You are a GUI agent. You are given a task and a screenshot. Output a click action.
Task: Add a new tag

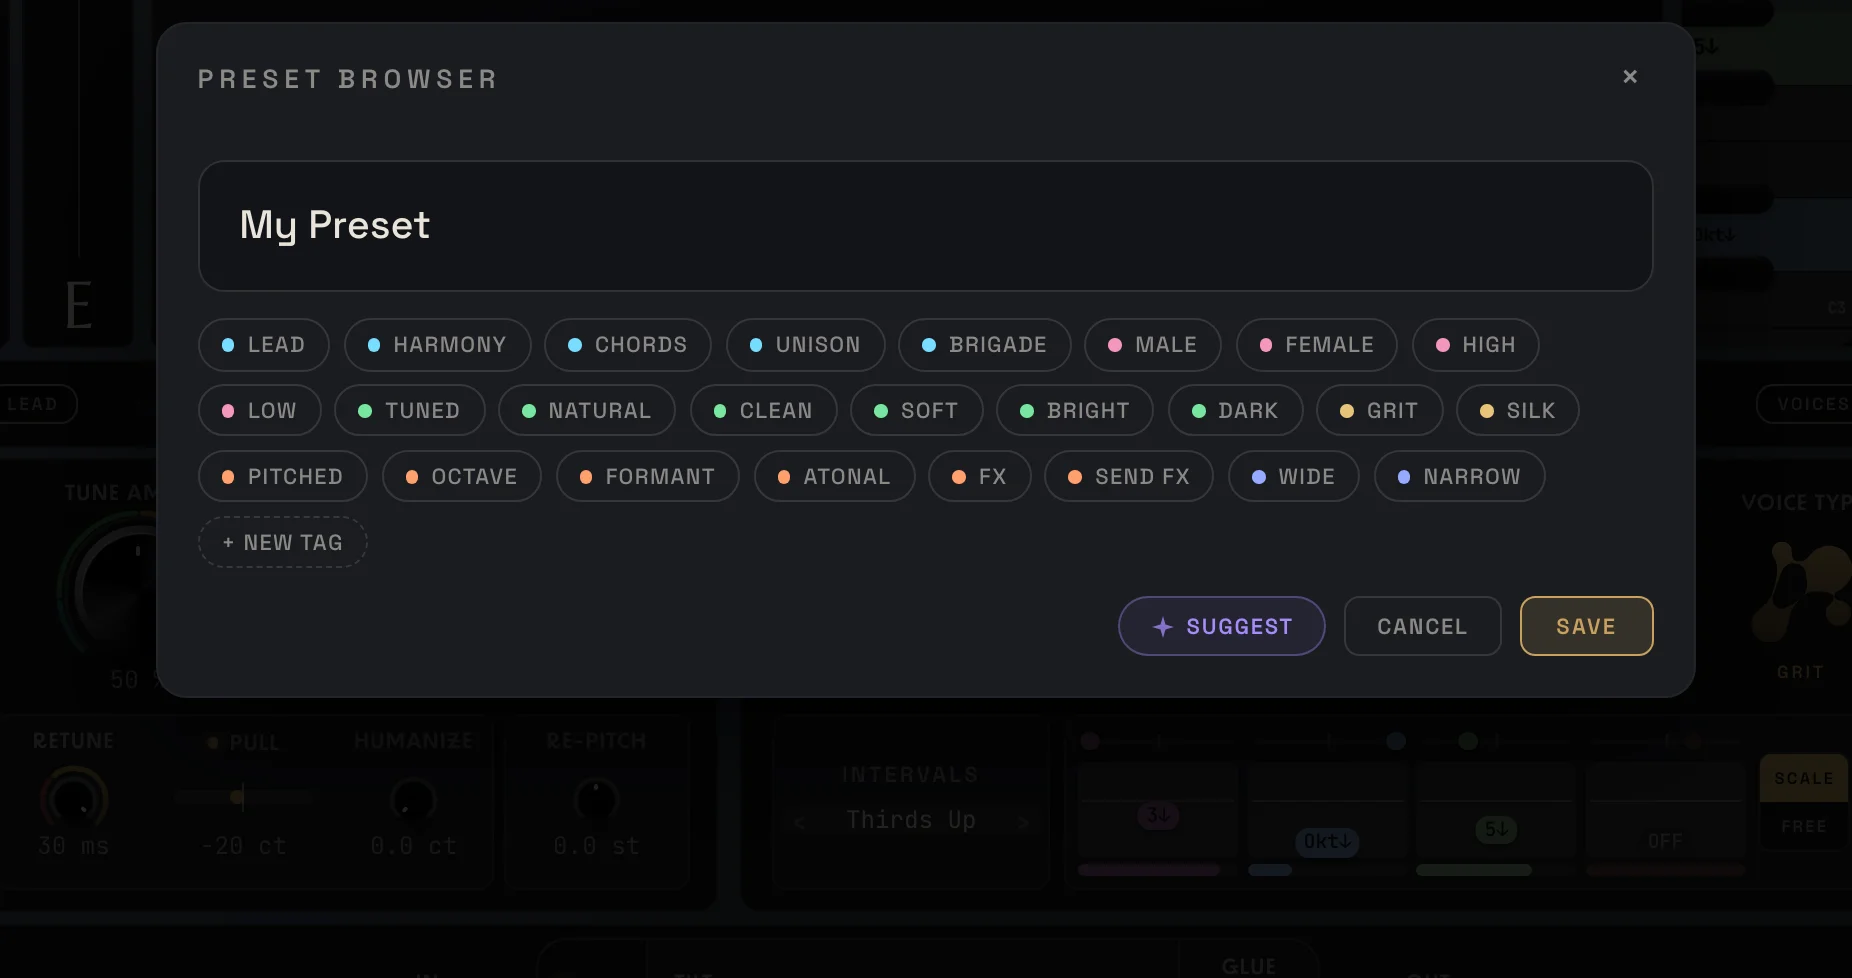(283, 543)
